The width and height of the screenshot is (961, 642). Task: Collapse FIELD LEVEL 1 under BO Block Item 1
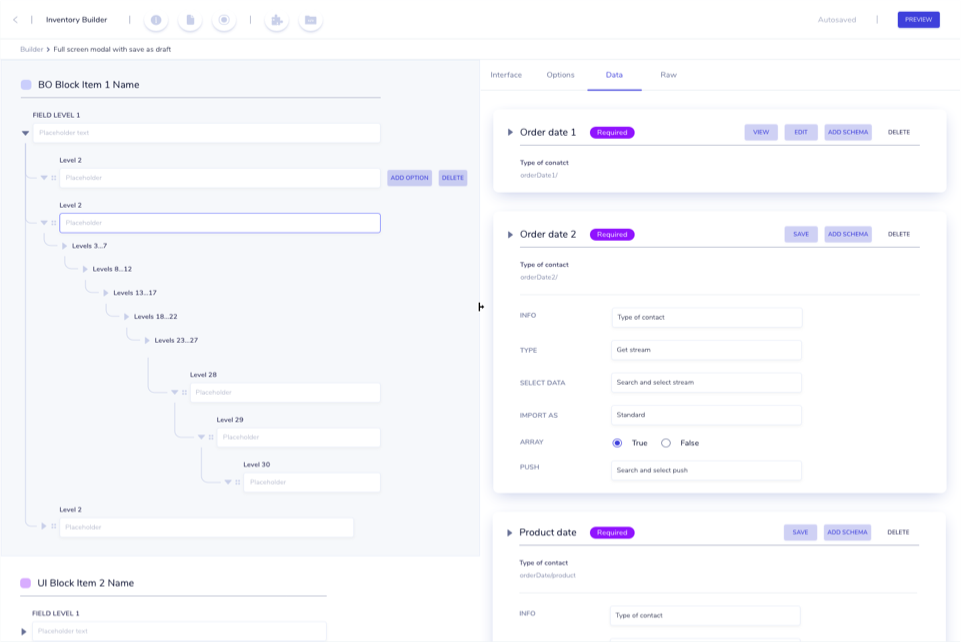[25, 133]
